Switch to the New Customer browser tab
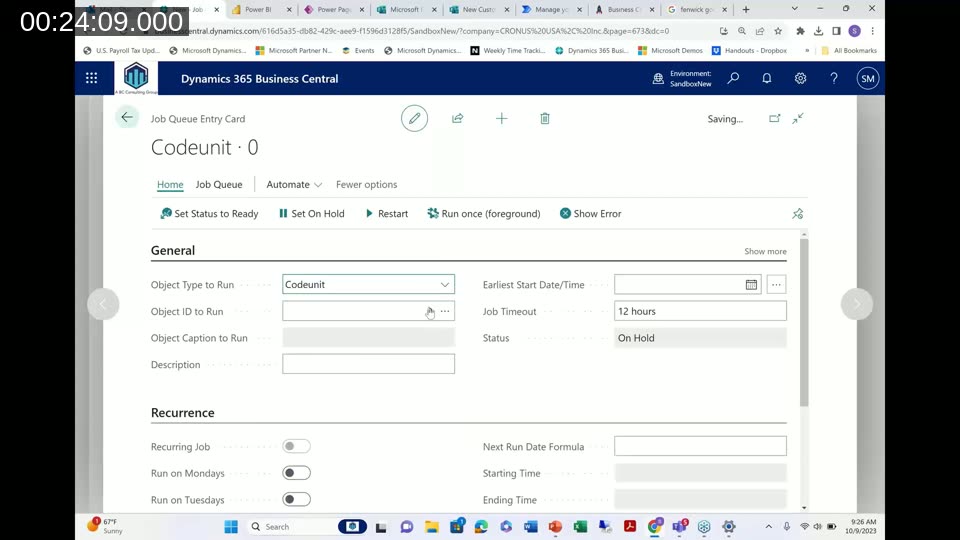Screen dimensions: 960x540 click(x=478, y=9)
